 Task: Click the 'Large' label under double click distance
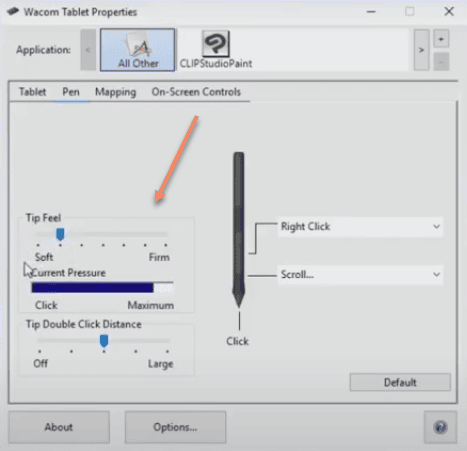click(x=161, y=364)
